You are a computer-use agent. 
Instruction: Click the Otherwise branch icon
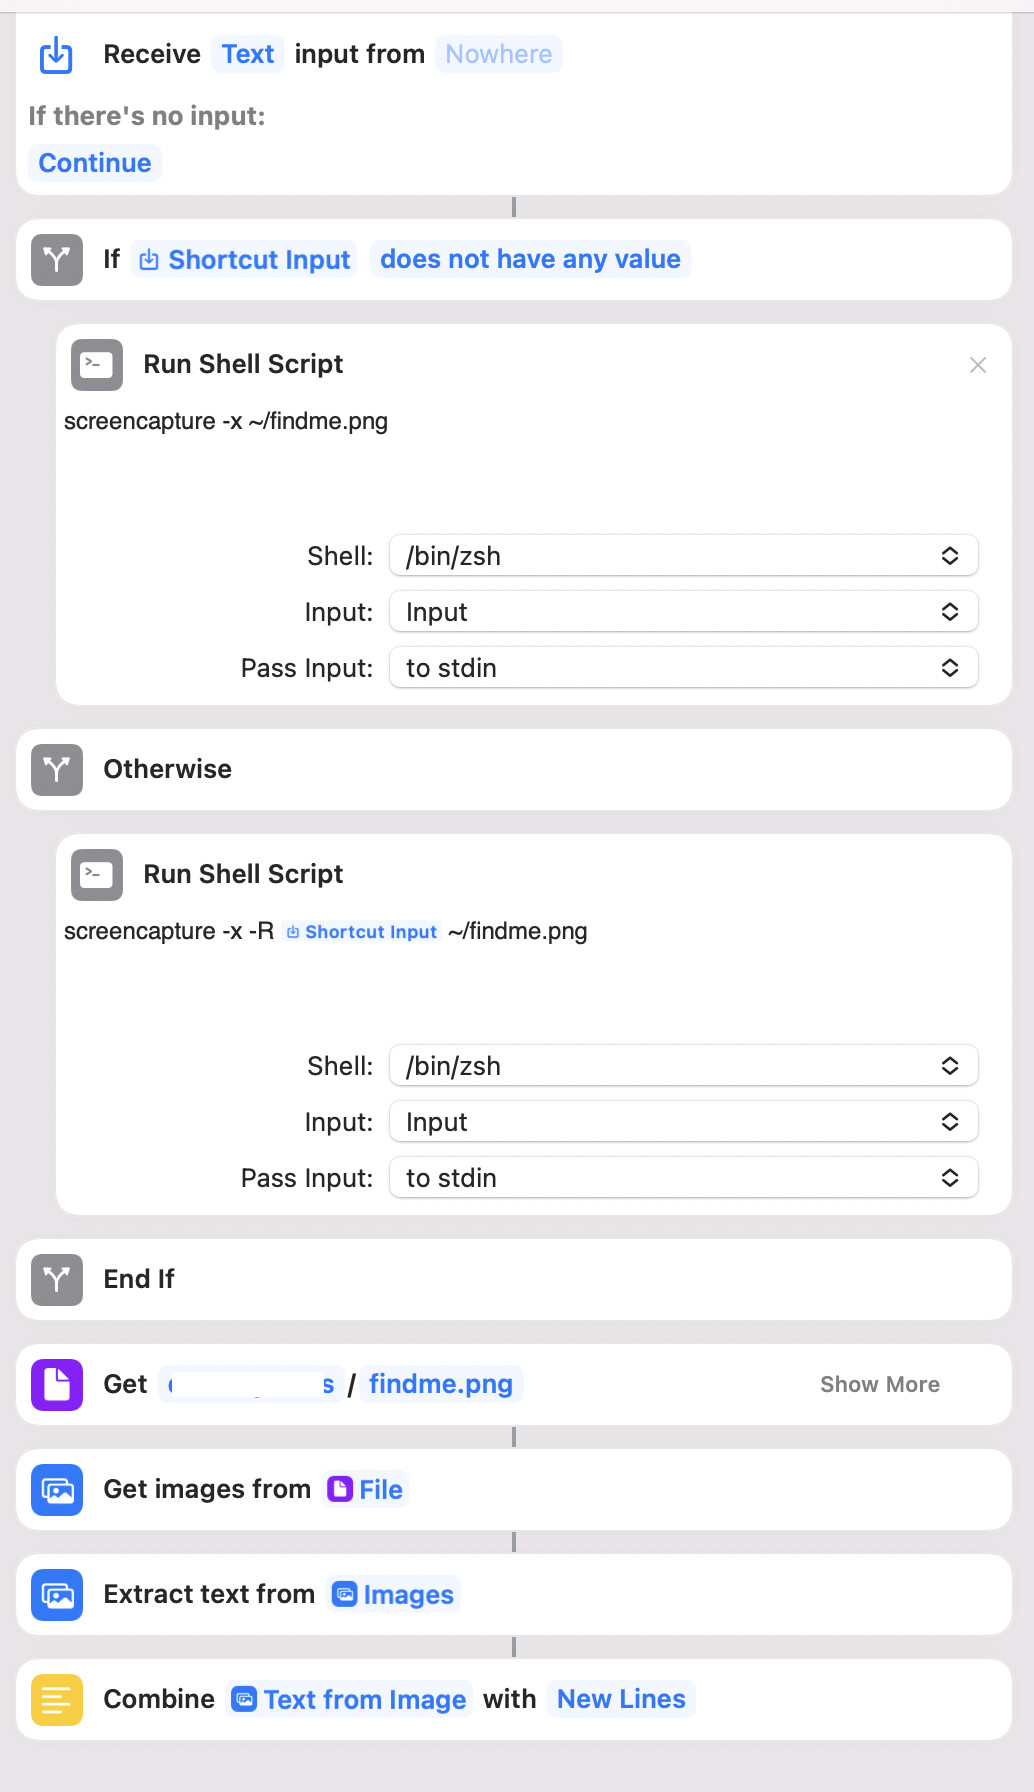(57, 769)
